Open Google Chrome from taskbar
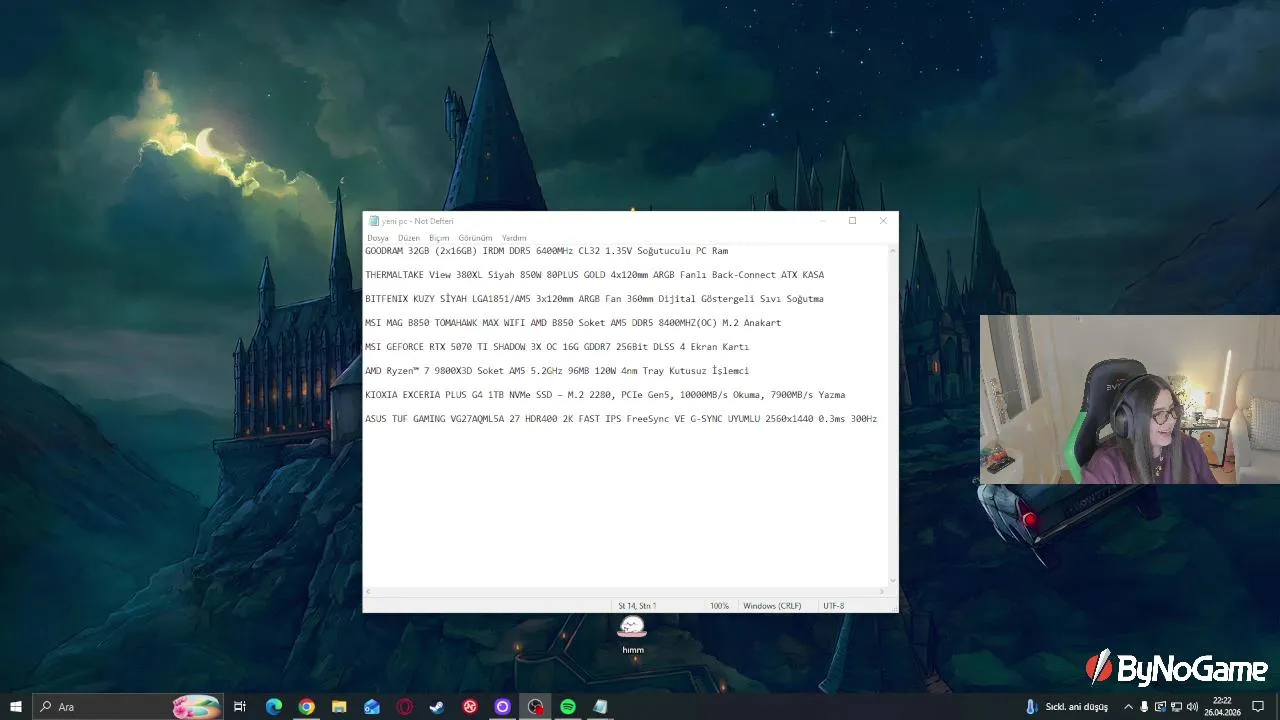This screenshot has width=1280, height=720. pos(306,707)
